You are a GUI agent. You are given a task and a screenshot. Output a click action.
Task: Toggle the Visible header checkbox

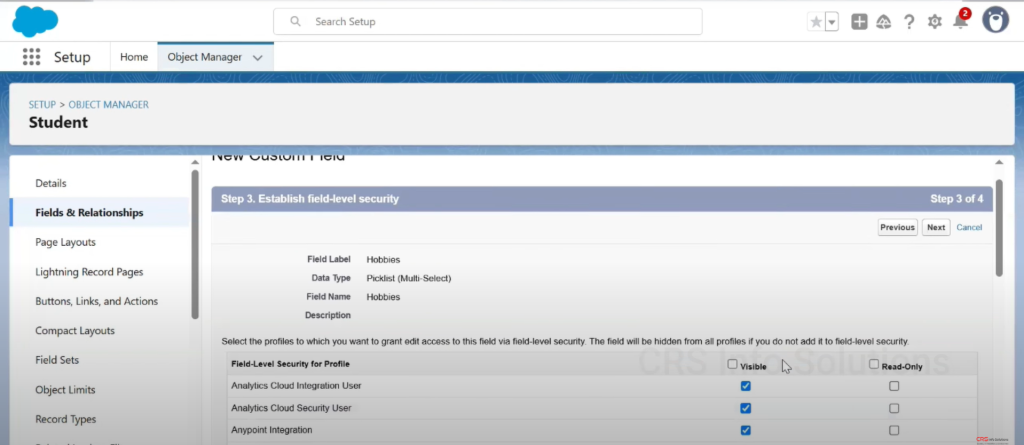click(x=733, y=365)
